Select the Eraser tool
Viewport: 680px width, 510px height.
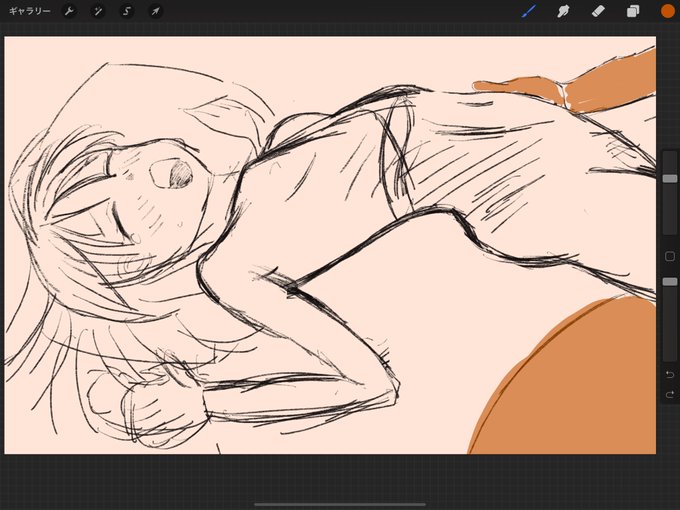point(598,11)
